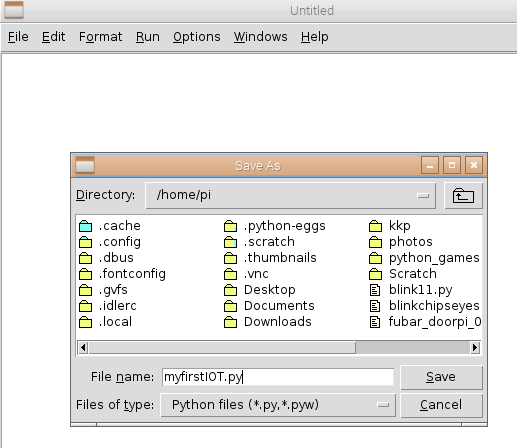Image resolution: width=517 pixels, height=448 pixels.
Task: Select the .thumbnails folder icon
Action: (x=230, y=258)
